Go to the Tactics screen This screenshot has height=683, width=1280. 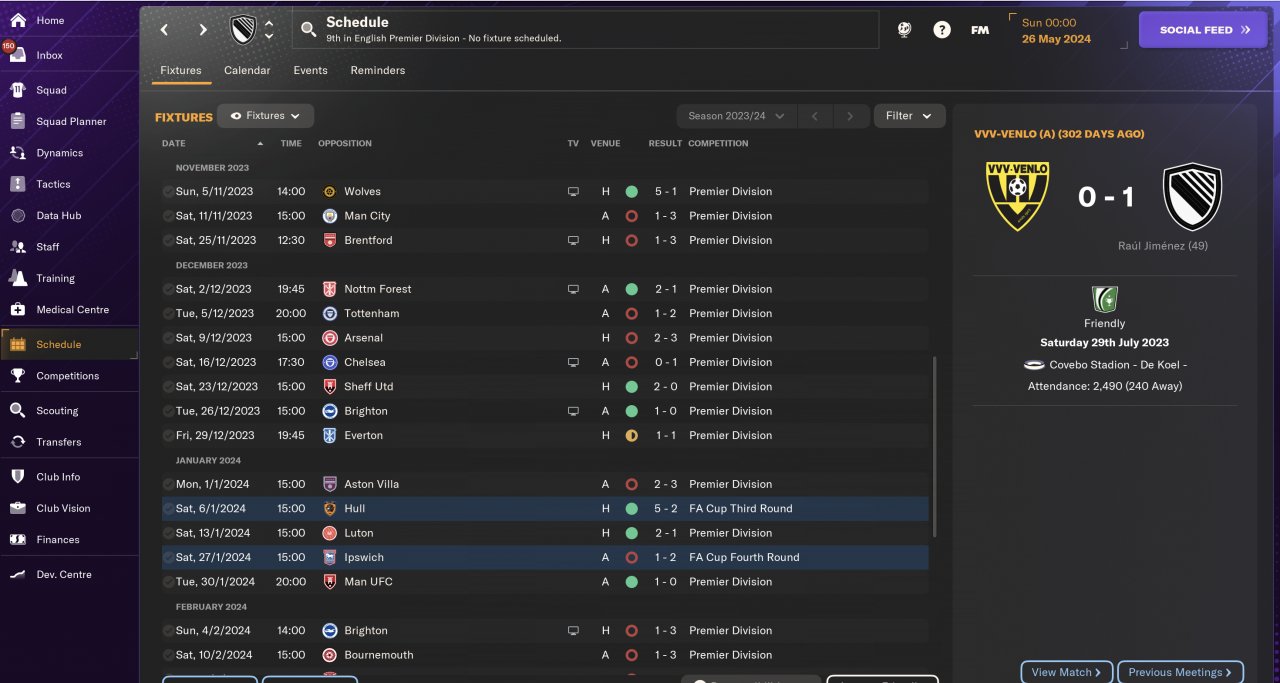tap(53, 184)
